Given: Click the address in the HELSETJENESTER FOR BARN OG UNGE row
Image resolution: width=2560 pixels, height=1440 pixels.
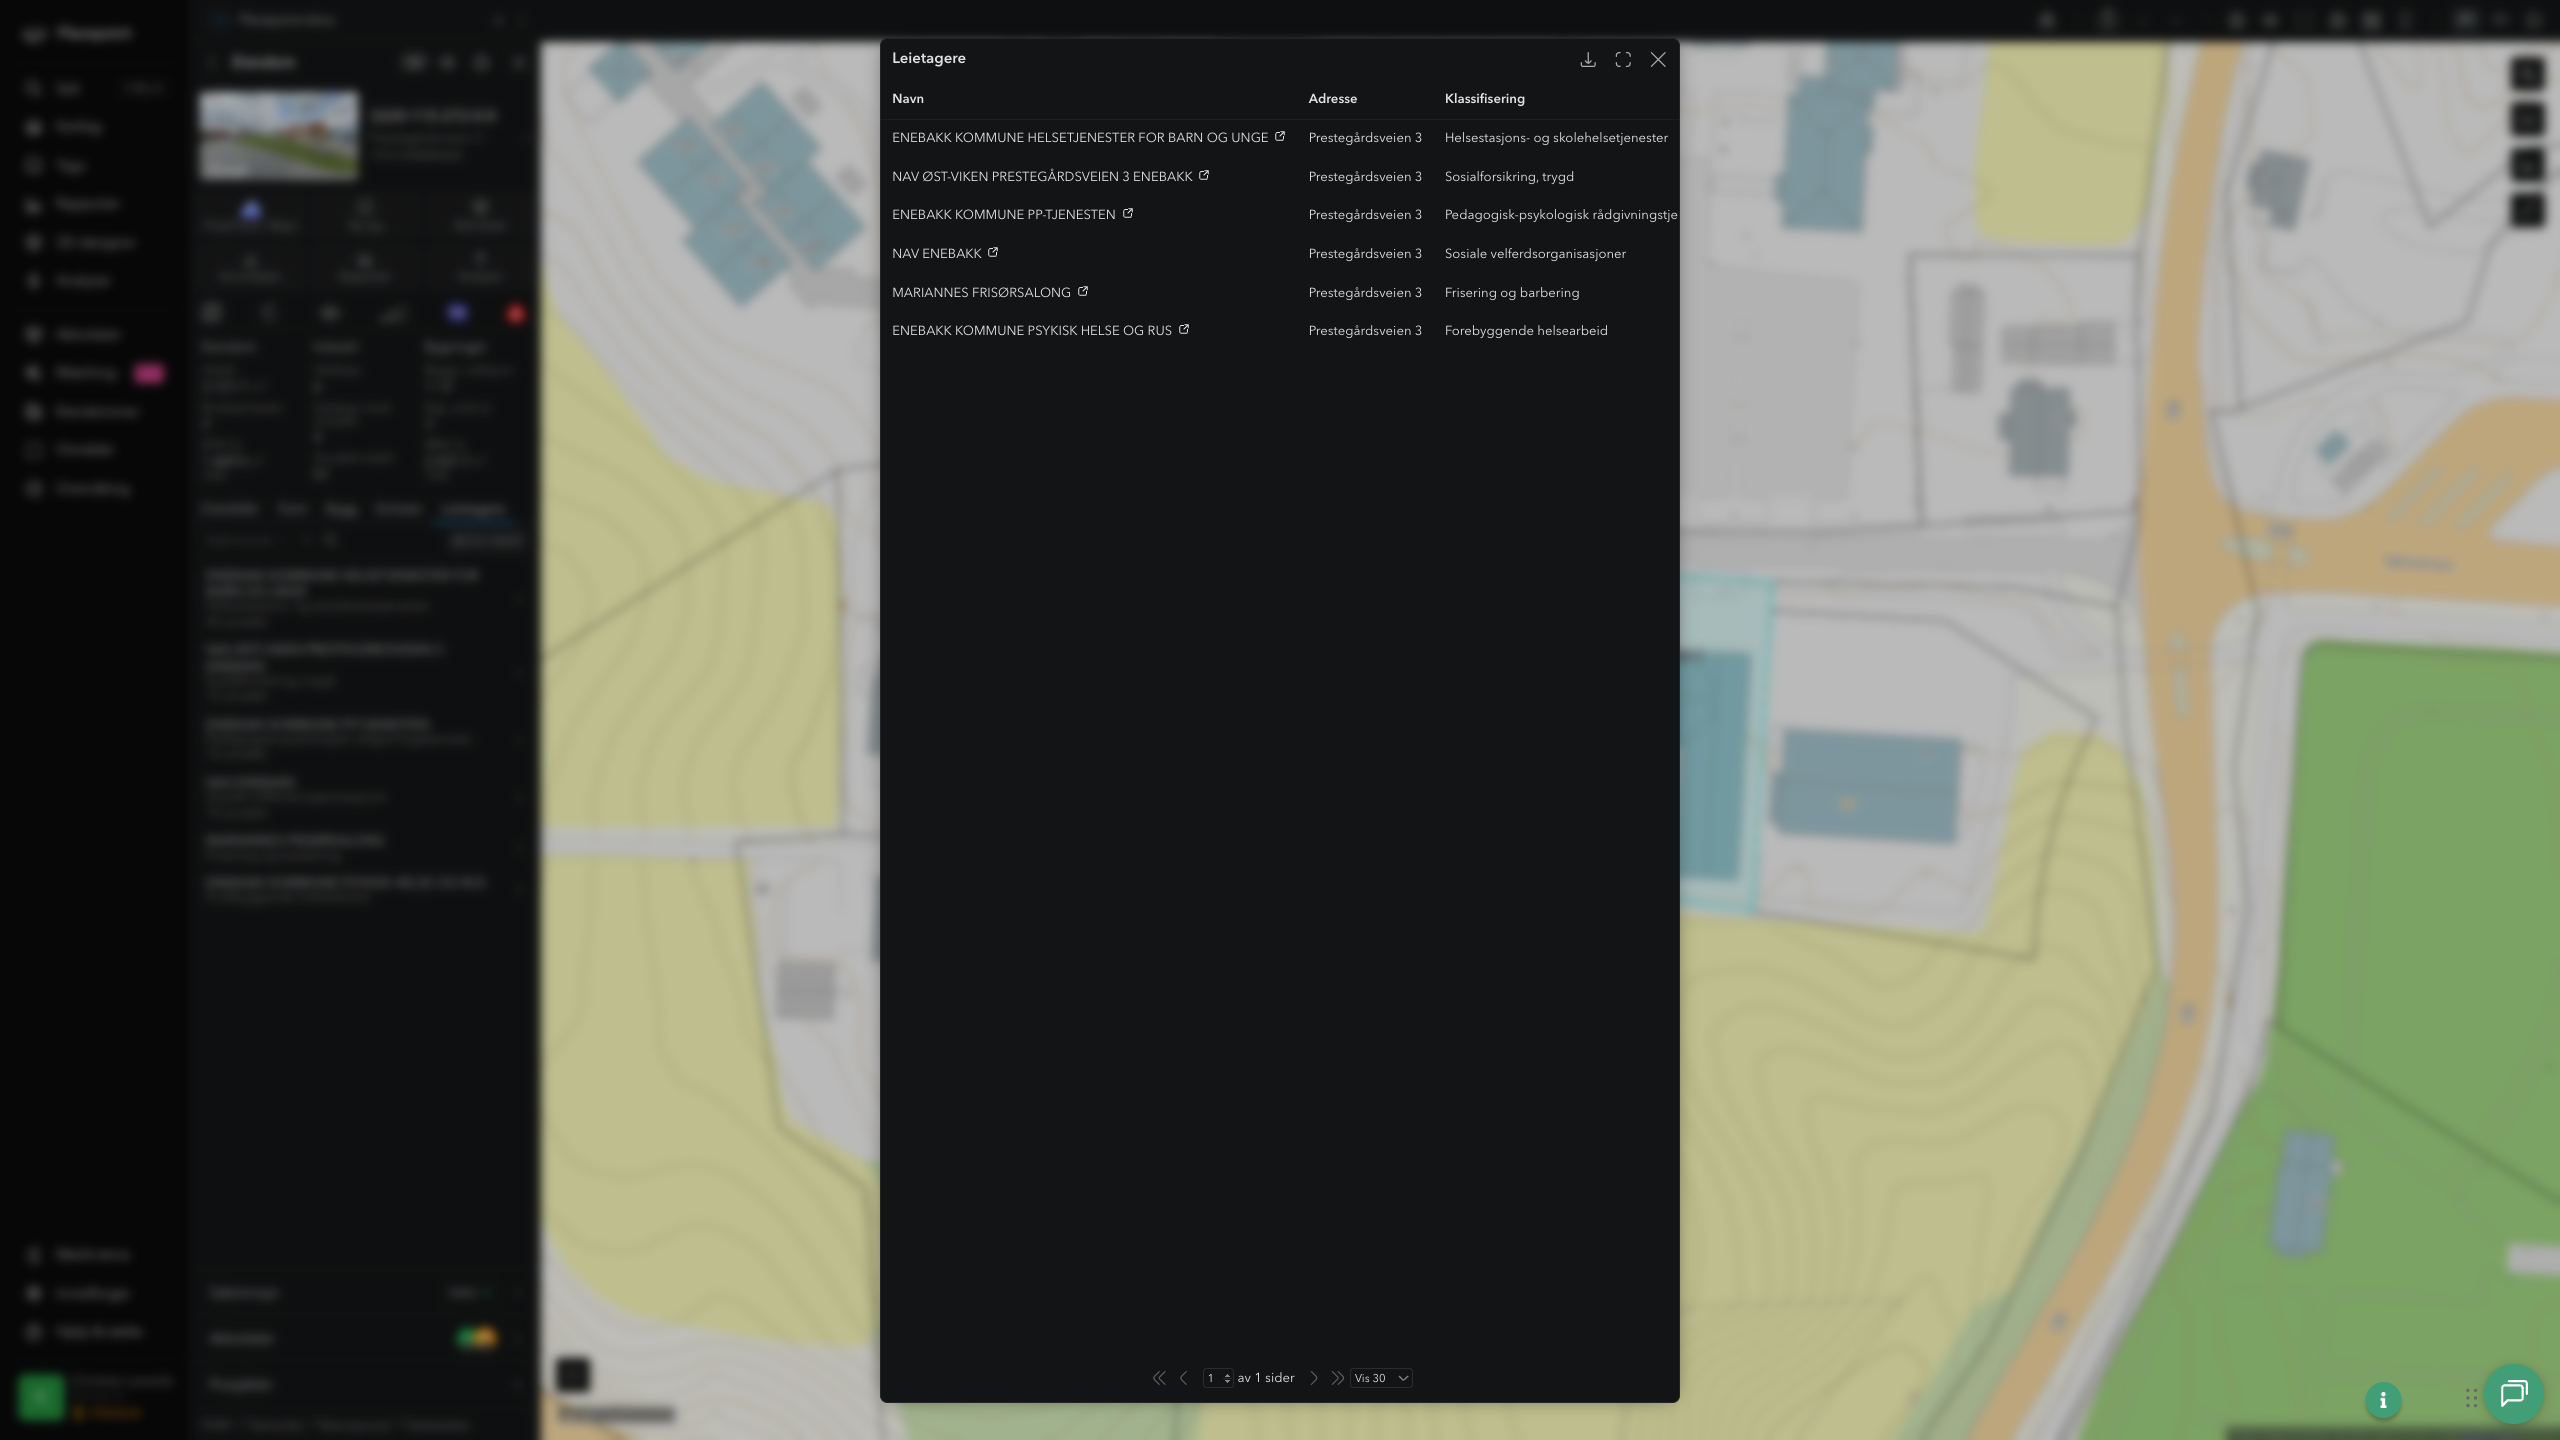Looking at the screenshot, I should [x=1365, y=138].
